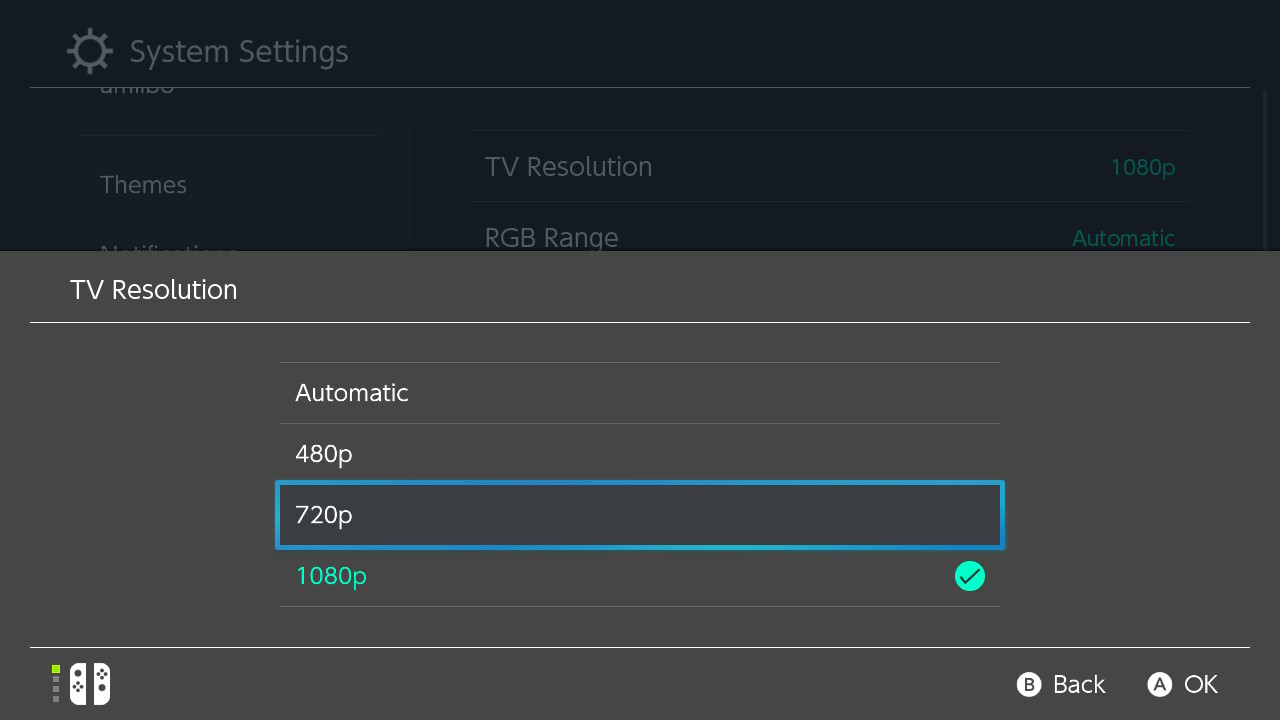Select the highlighted 720p option
This screenshot has width=1280, height=720.
639,515
